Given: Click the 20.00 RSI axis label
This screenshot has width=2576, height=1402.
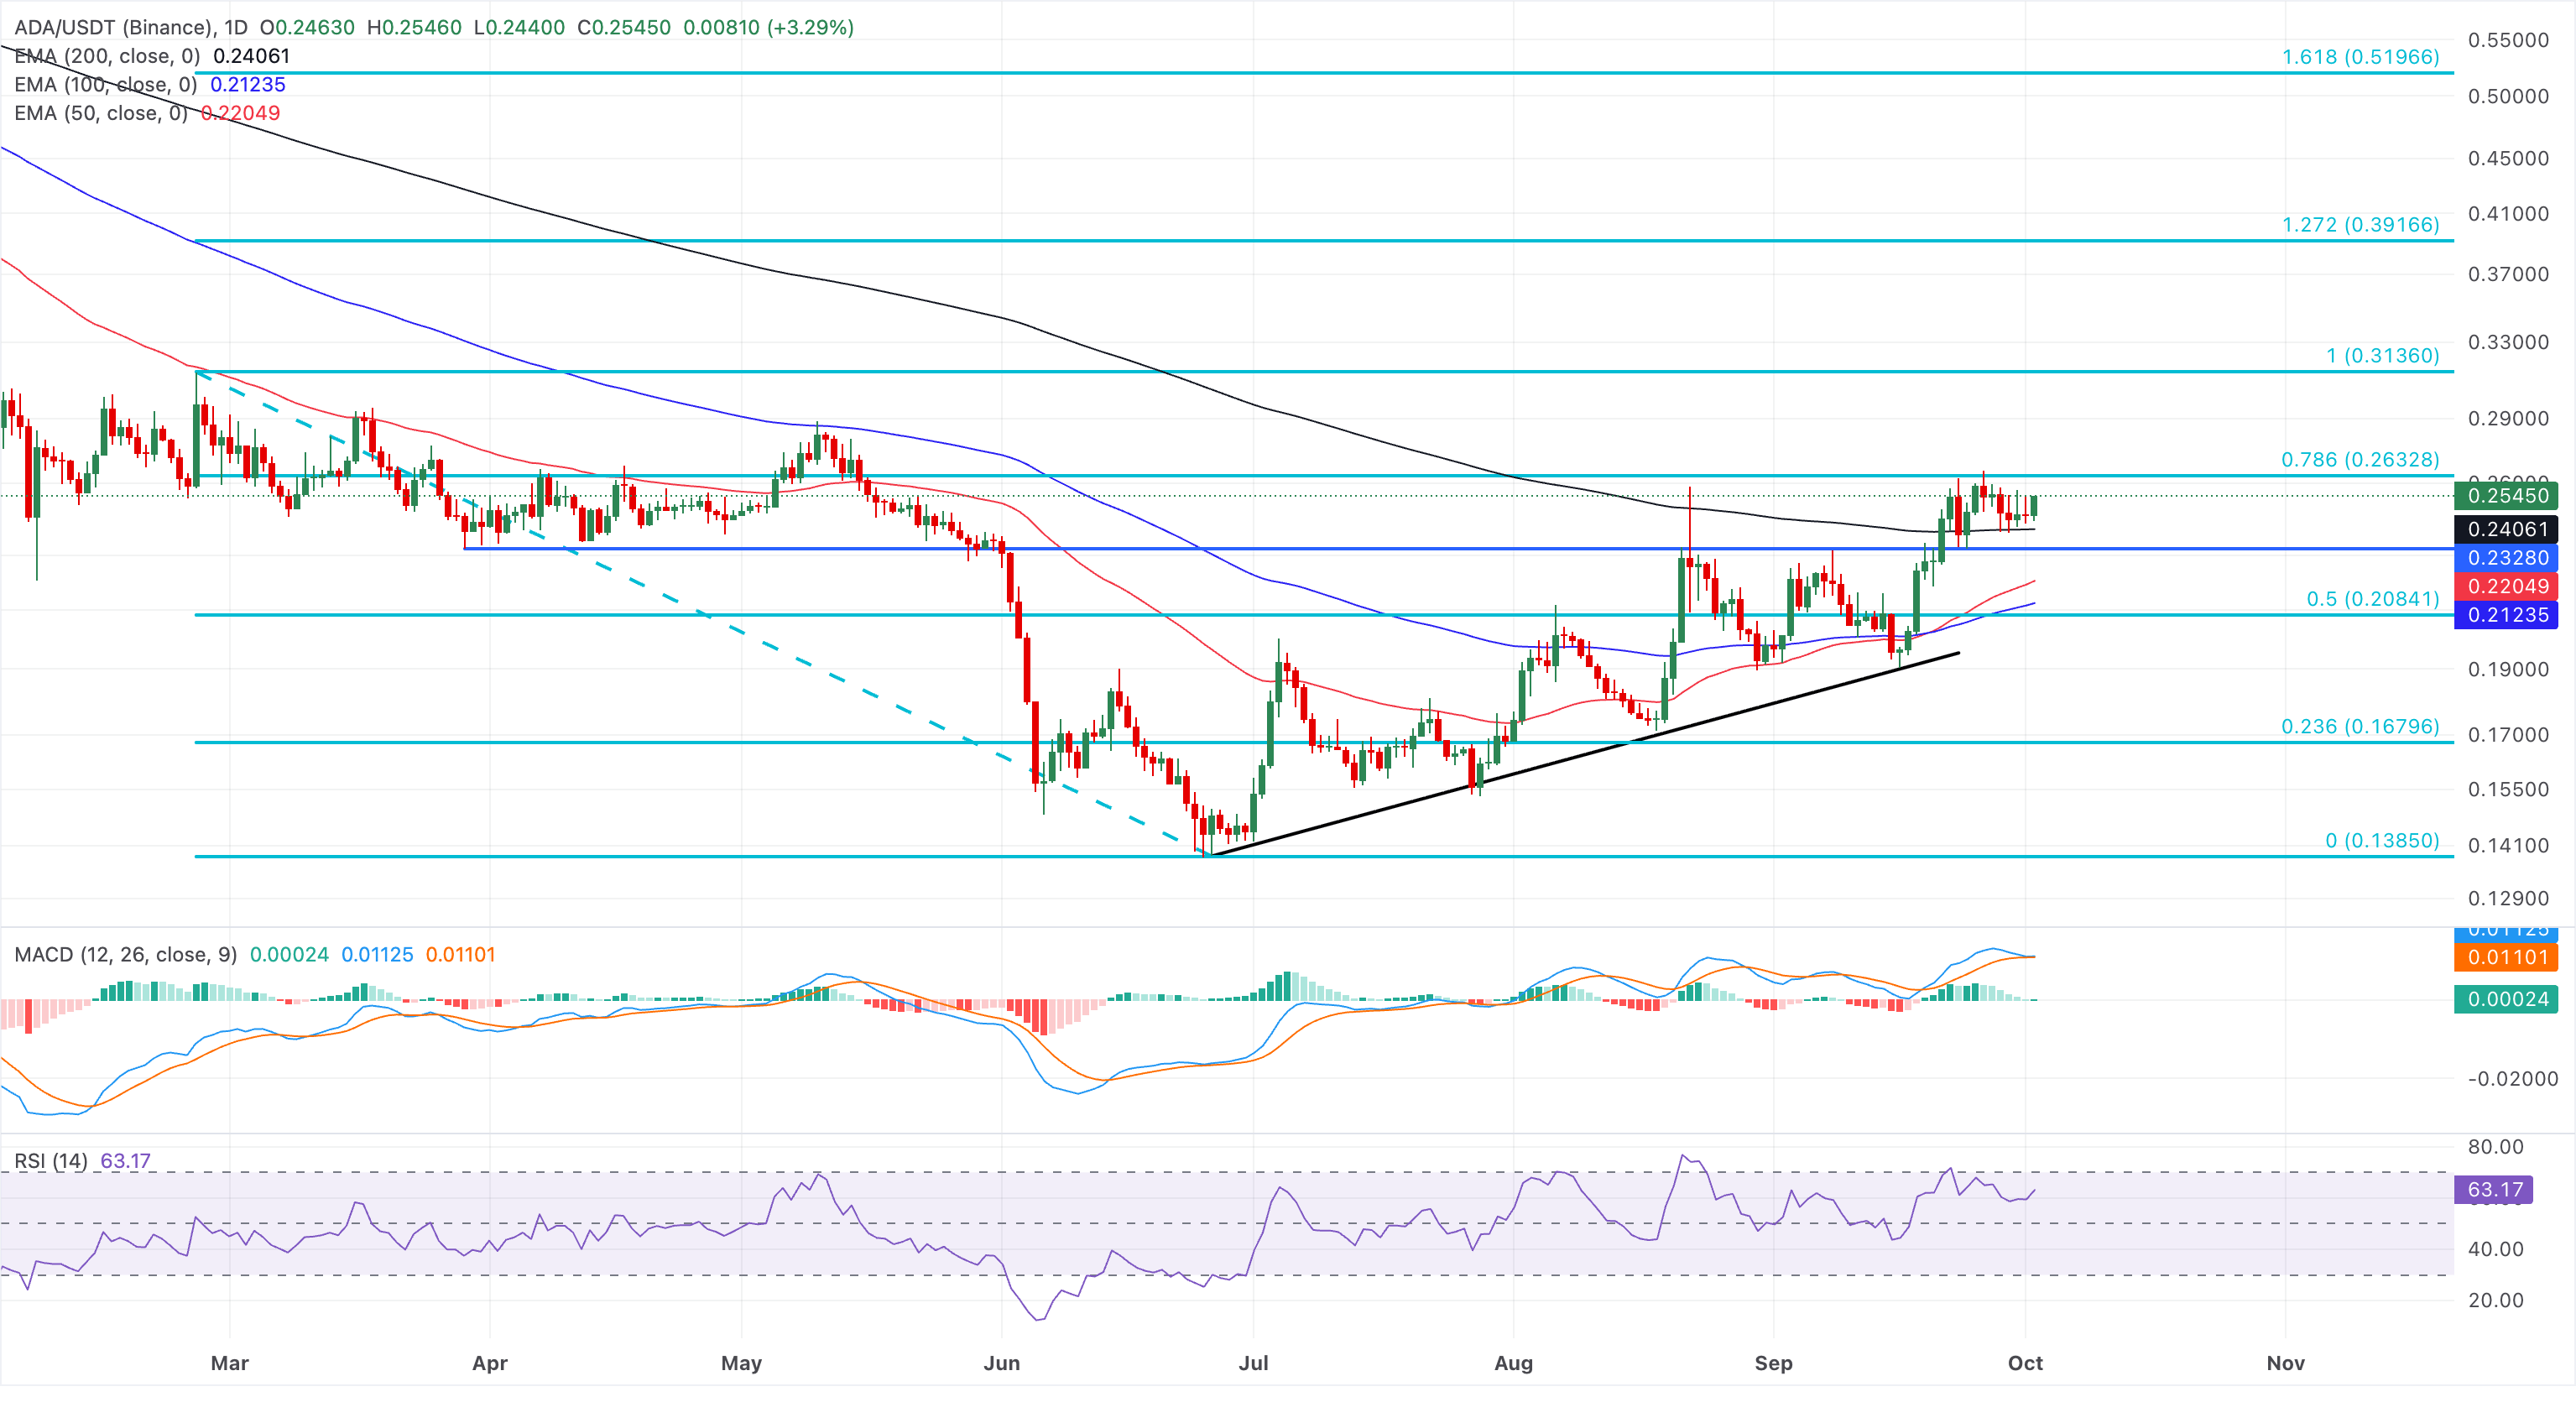Looking at the screenshot, I should tap(2495, 1301).
